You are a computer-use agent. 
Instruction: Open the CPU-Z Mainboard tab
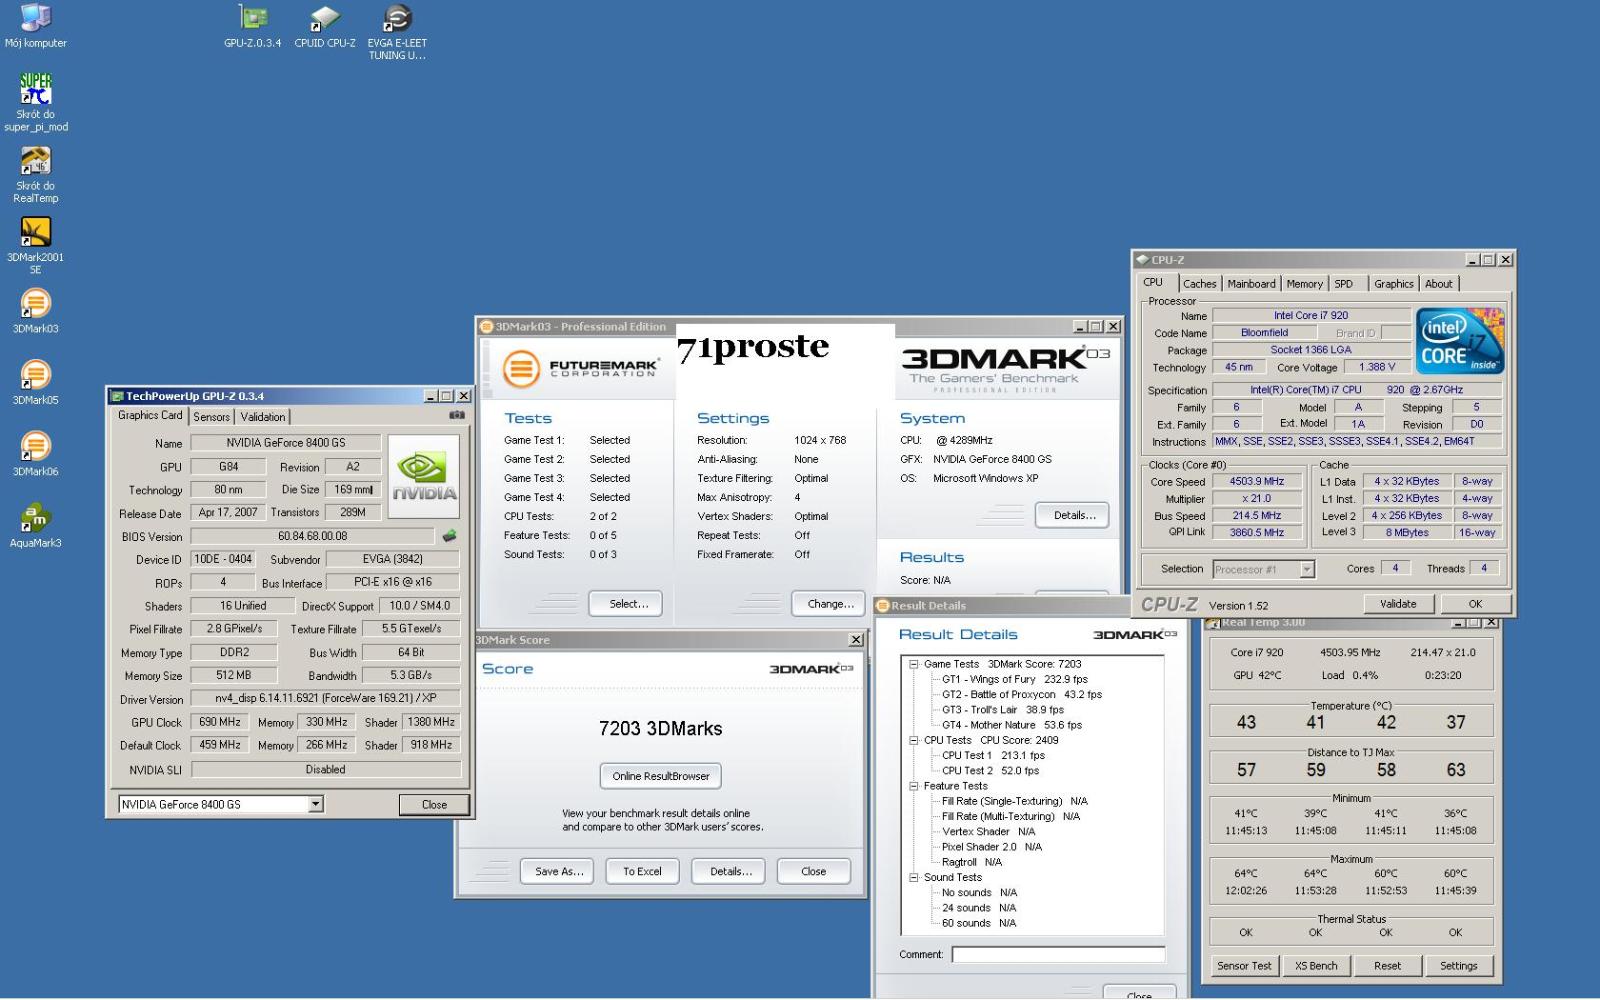click(x=1251, y=284)
